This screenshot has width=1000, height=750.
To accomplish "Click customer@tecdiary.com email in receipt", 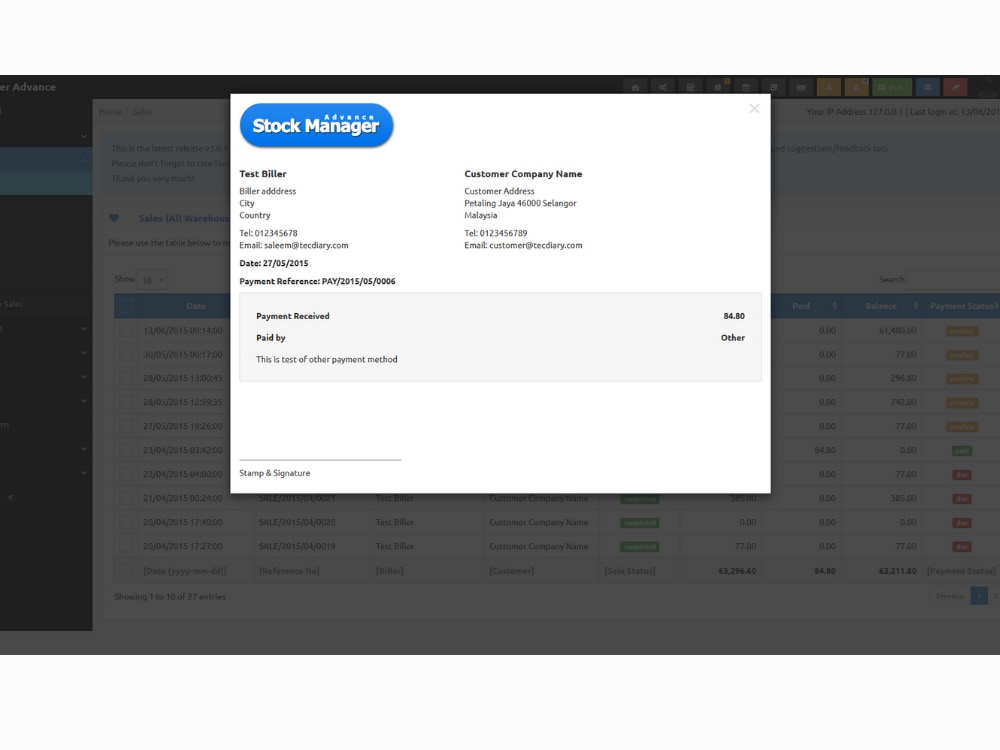I will (536, 245).
